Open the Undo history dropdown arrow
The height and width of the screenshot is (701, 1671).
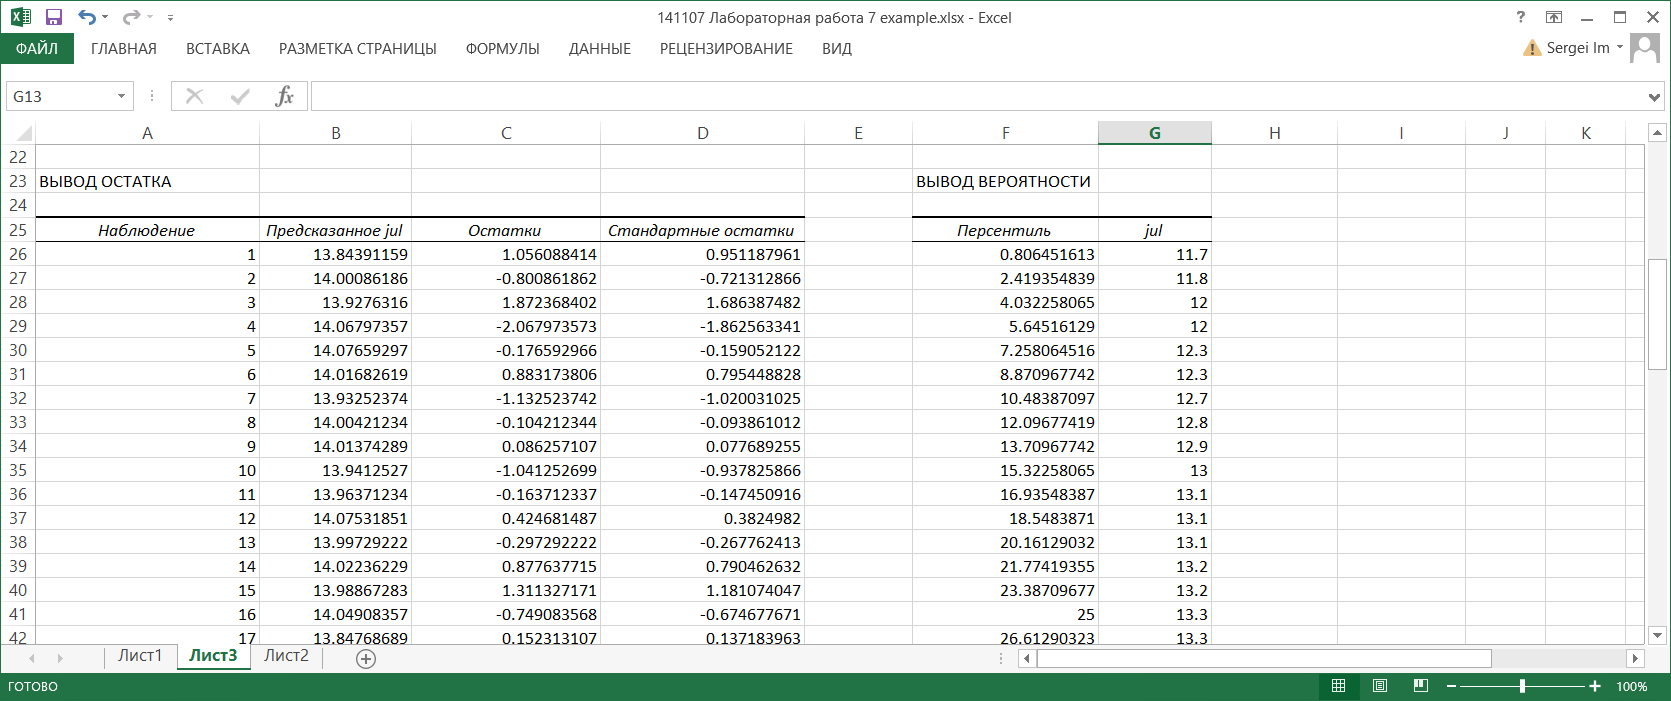point(105,17)
